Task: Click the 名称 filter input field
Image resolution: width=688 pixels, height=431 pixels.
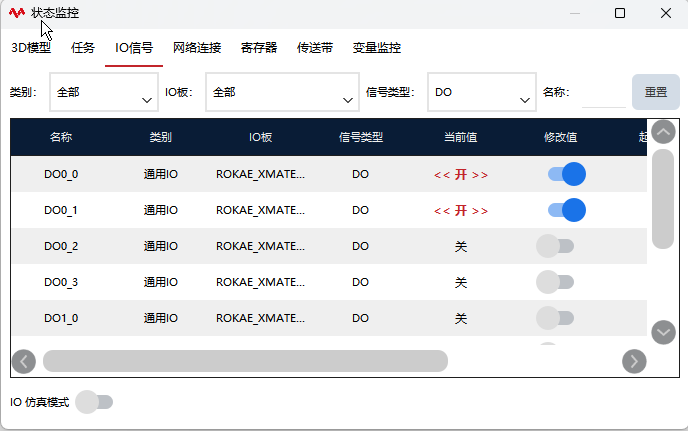Action: point(603,93)
